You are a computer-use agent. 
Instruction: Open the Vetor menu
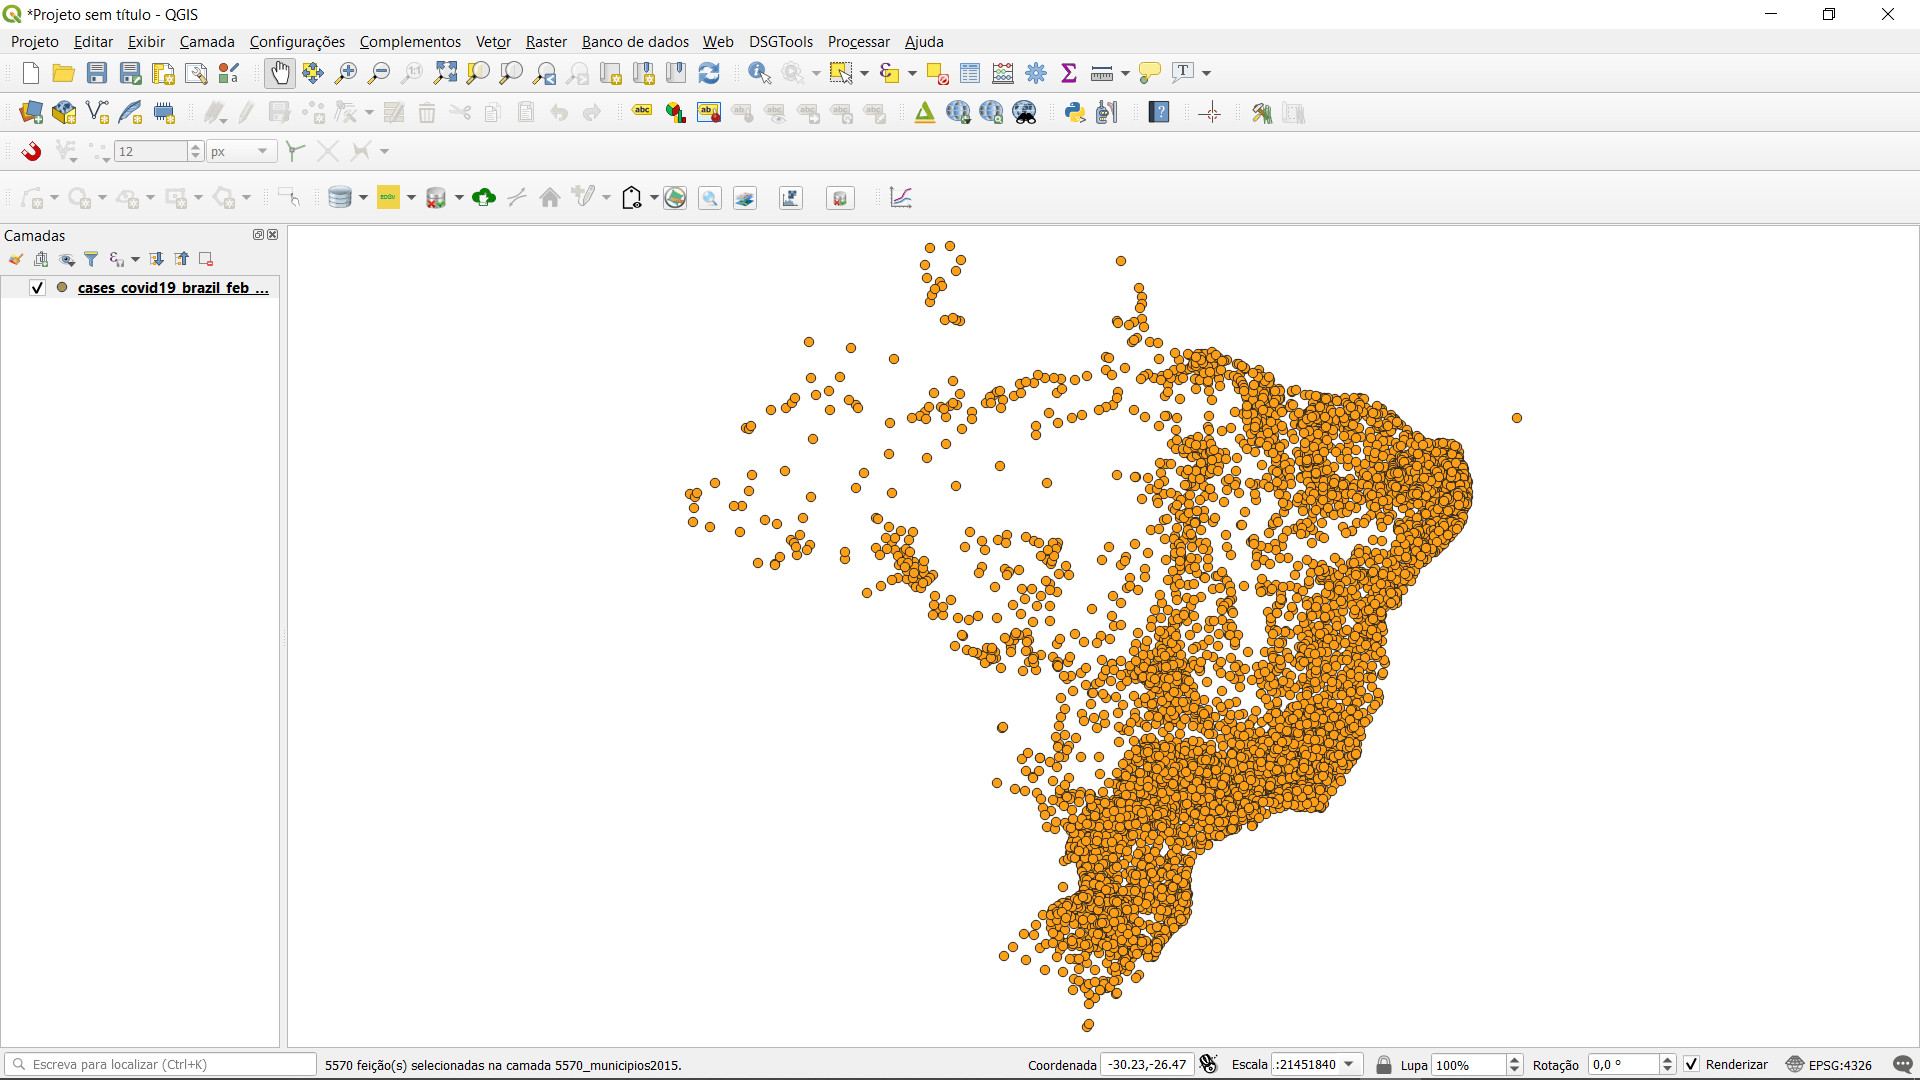pos(493,41)
